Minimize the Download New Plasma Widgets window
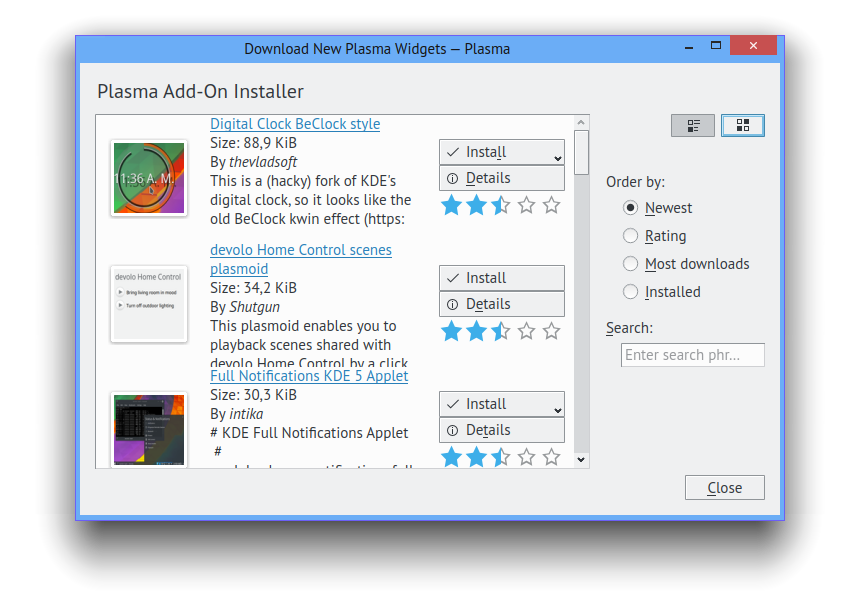This screenshot has height=606, width=860. (689, 47)
